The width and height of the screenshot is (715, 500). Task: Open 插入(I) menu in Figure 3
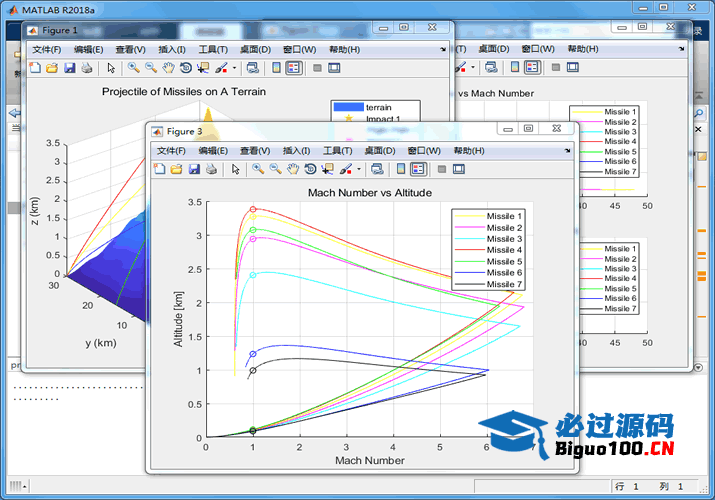[297, 150]
